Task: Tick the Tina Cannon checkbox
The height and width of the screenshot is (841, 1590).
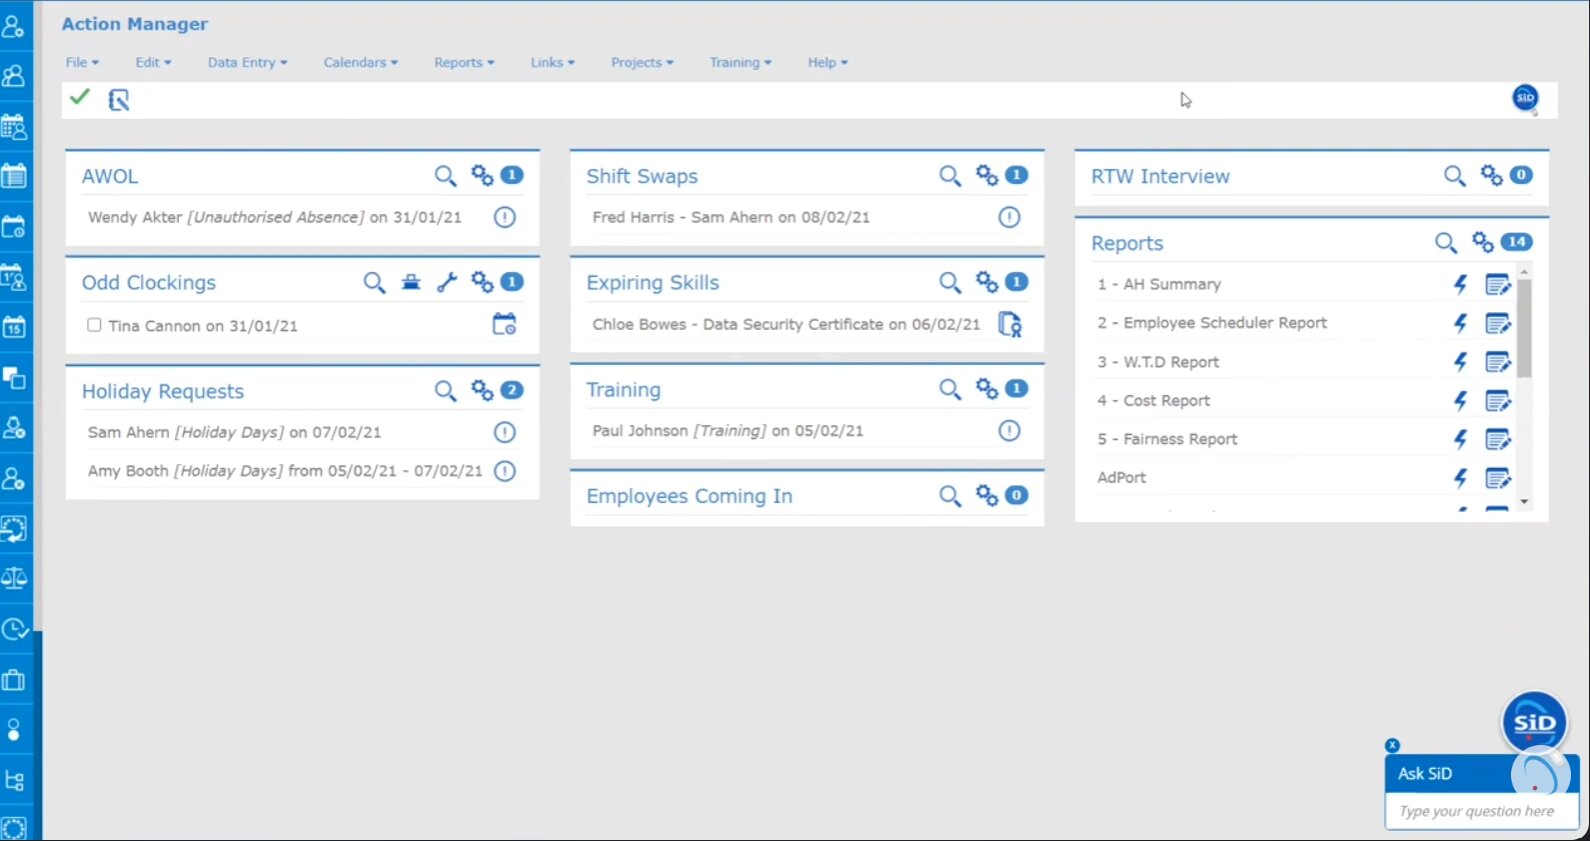Action: [94, 325]
